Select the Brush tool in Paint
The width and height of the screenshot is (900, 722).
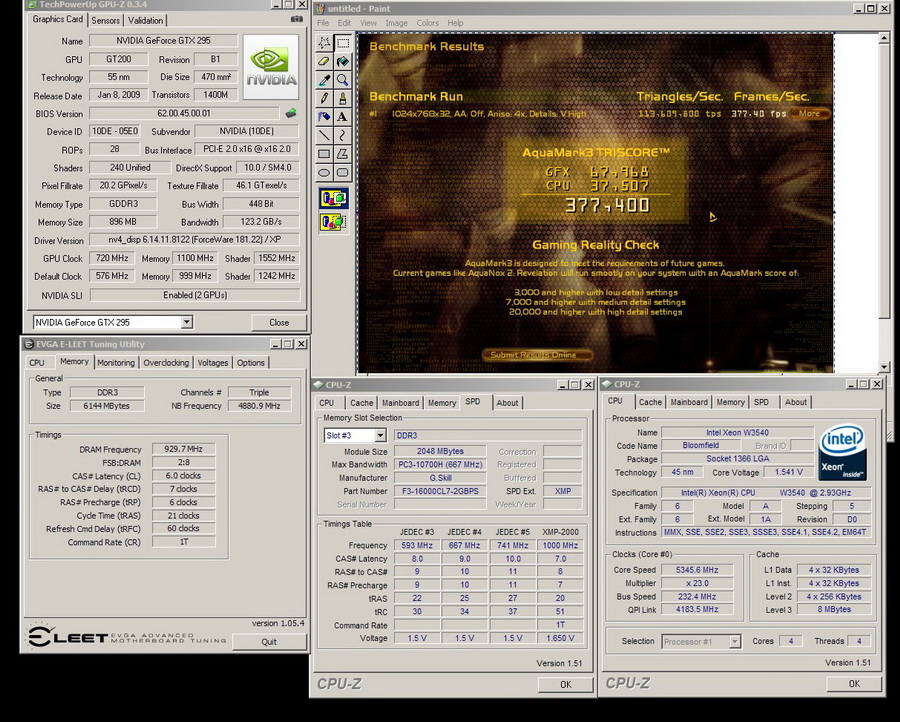(x=343, y=98)
